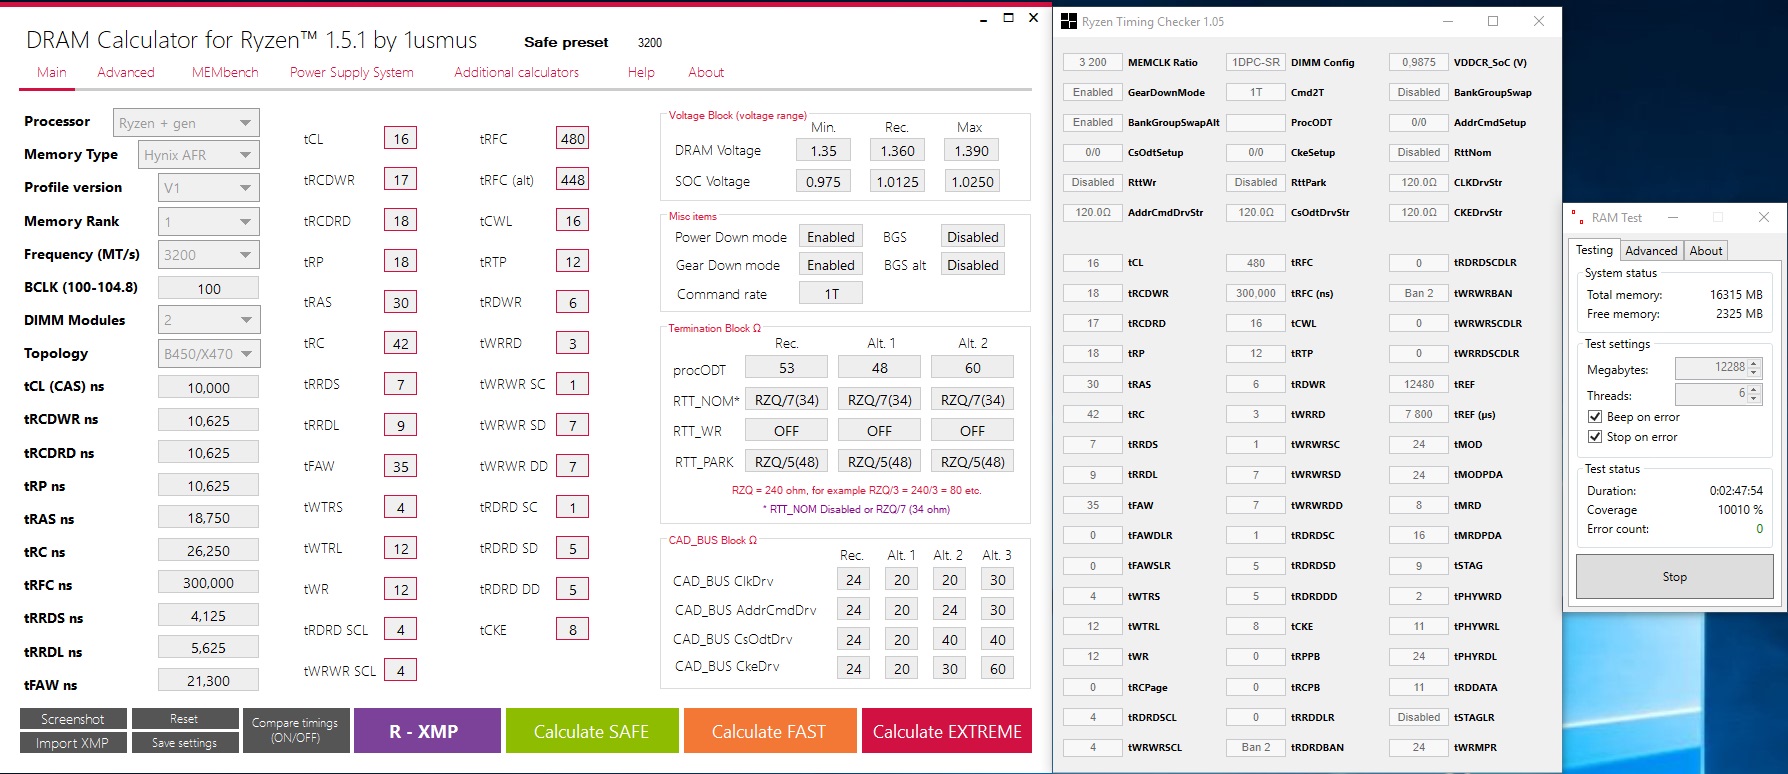Click the Stop button in RAM Test
Viewport: 1788px width, 774px height.
[1675, 577]
